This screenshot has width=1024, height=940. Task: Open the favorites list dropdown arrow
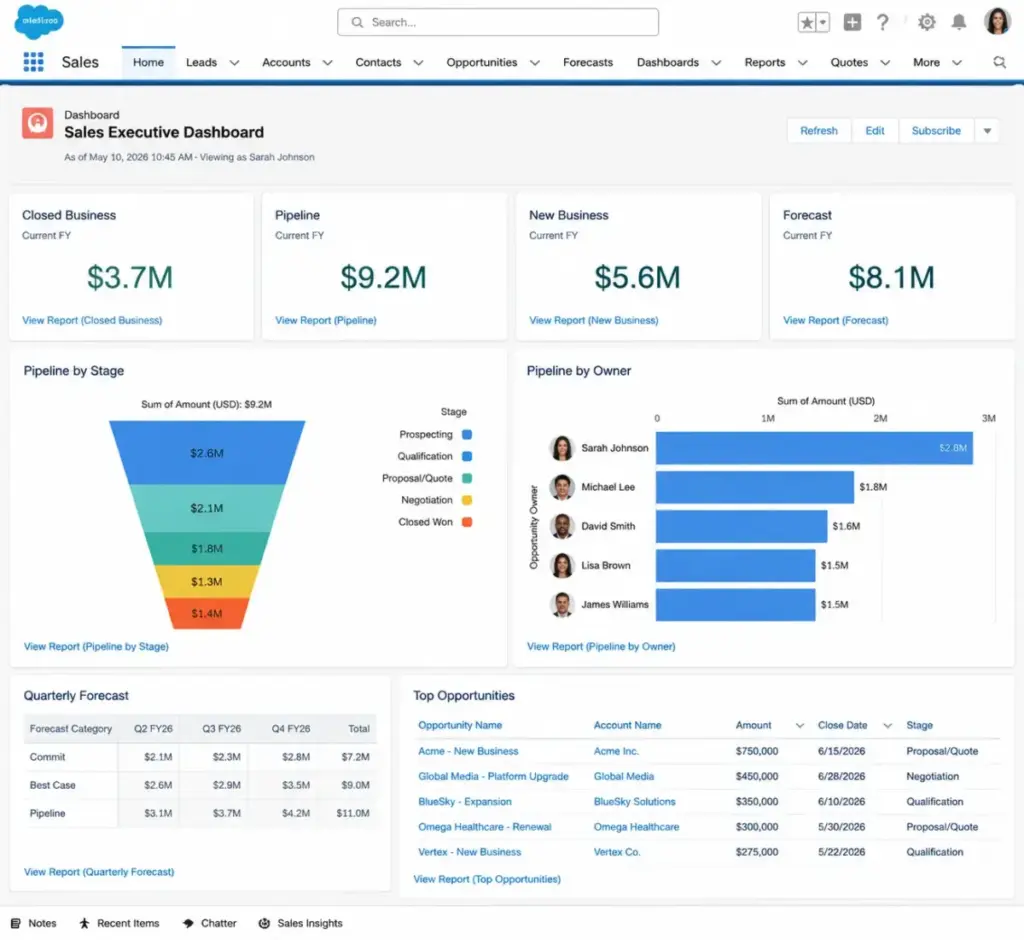tap(823, 23)
